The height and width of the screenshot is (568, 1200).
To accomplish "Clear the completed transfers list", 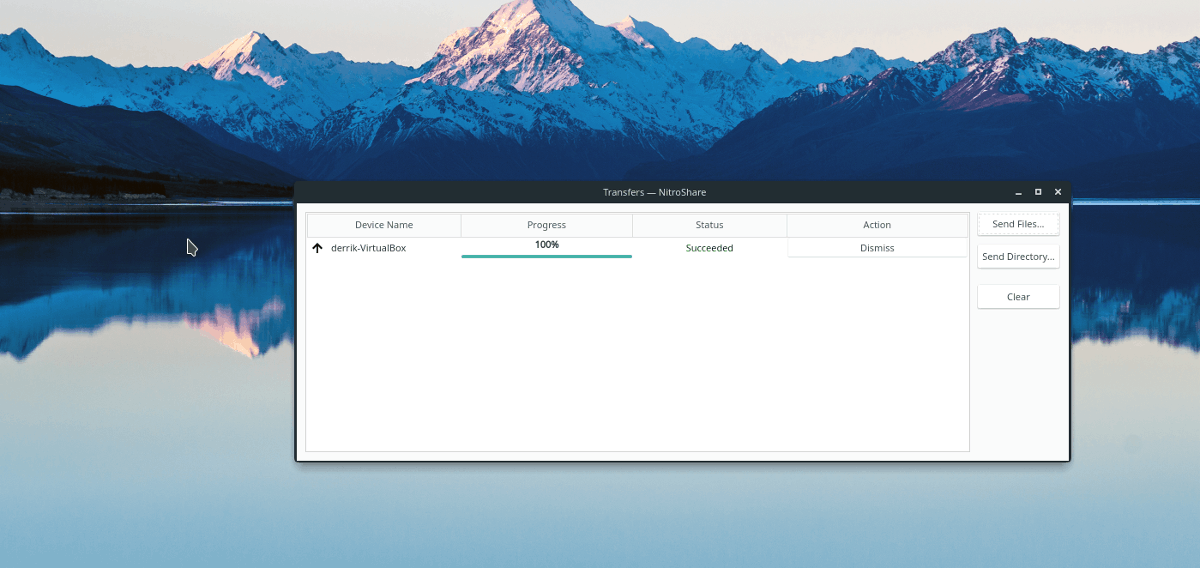I will (1018, 297).
